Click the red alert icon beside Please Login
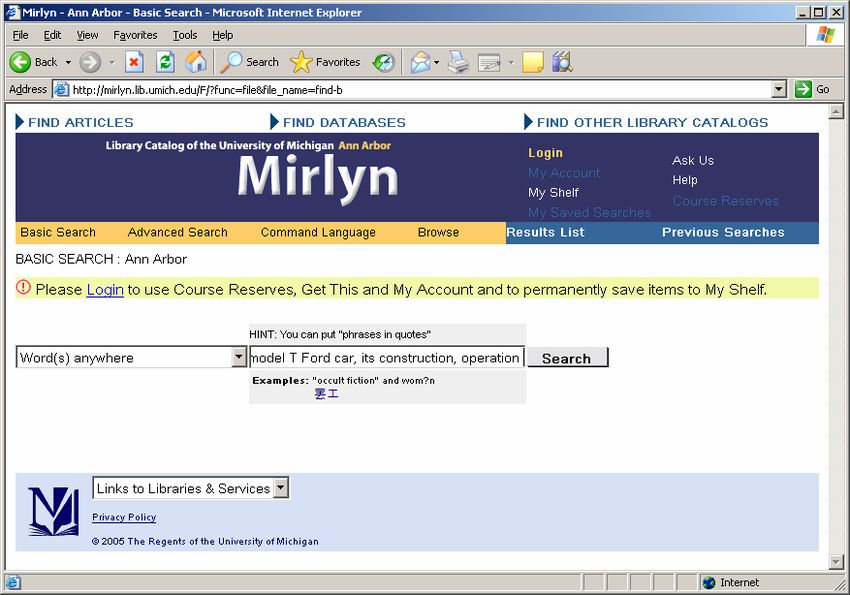This screenshot has width=850, height=595. pyautogui.click(x=23, y=287)
